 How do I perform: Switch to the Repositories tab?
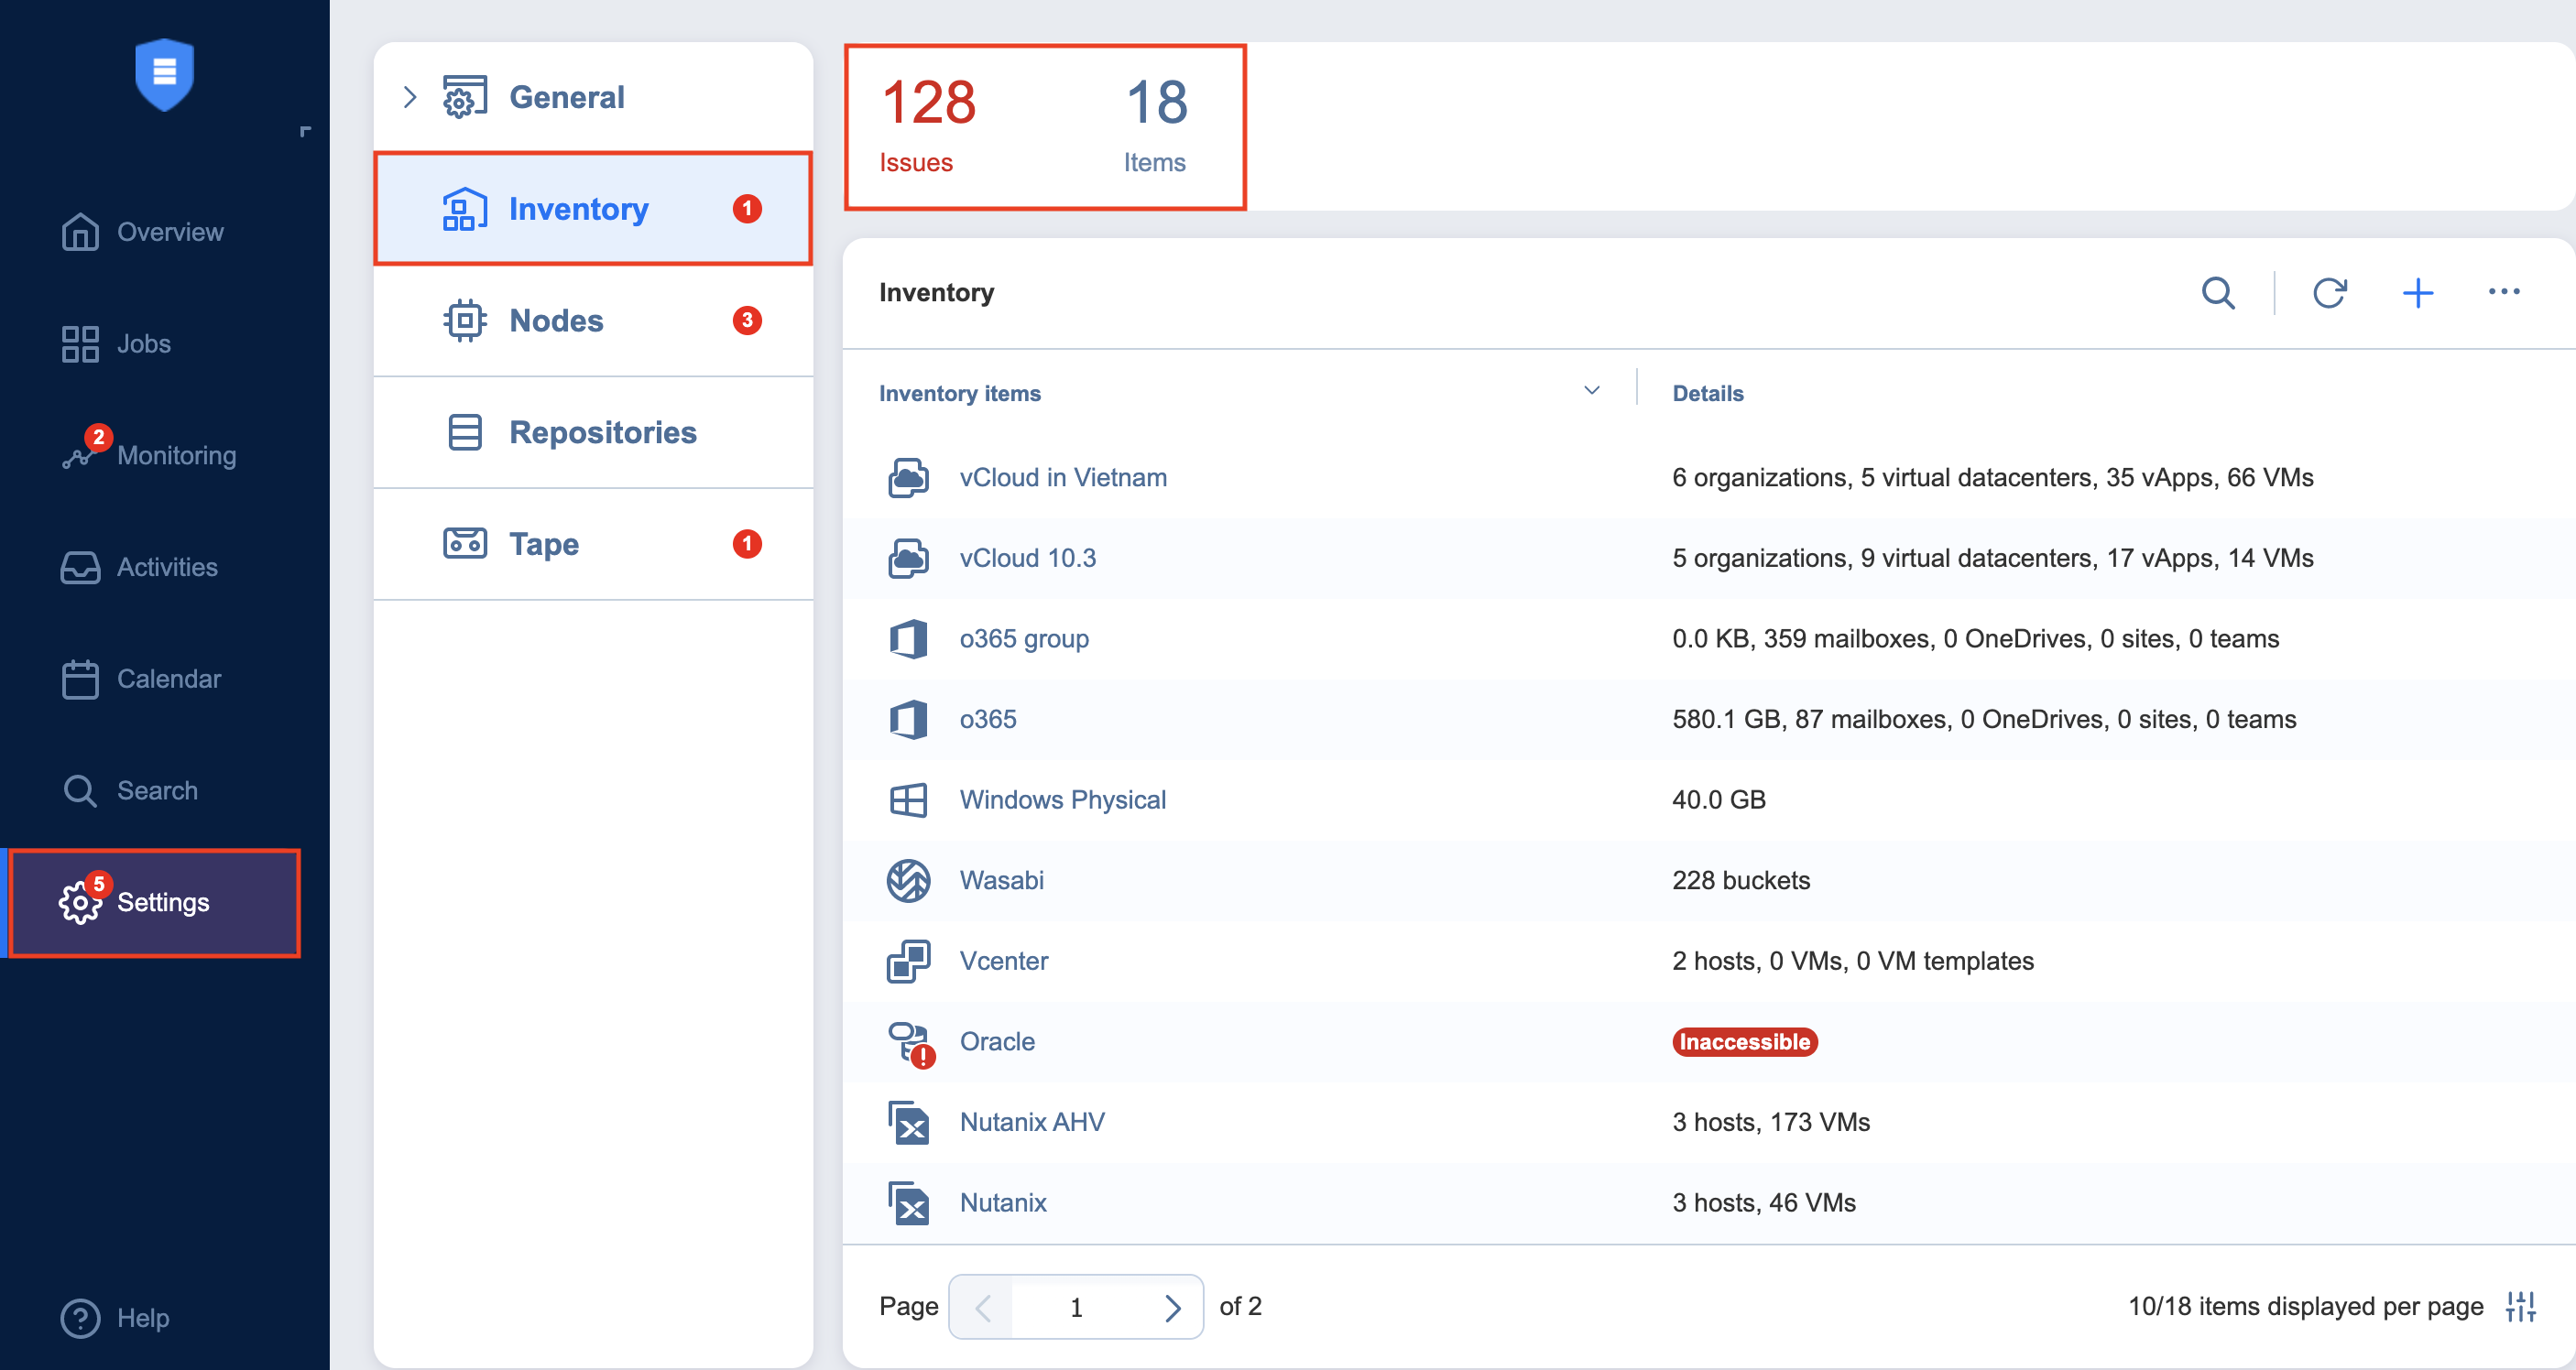click(593, 433)
